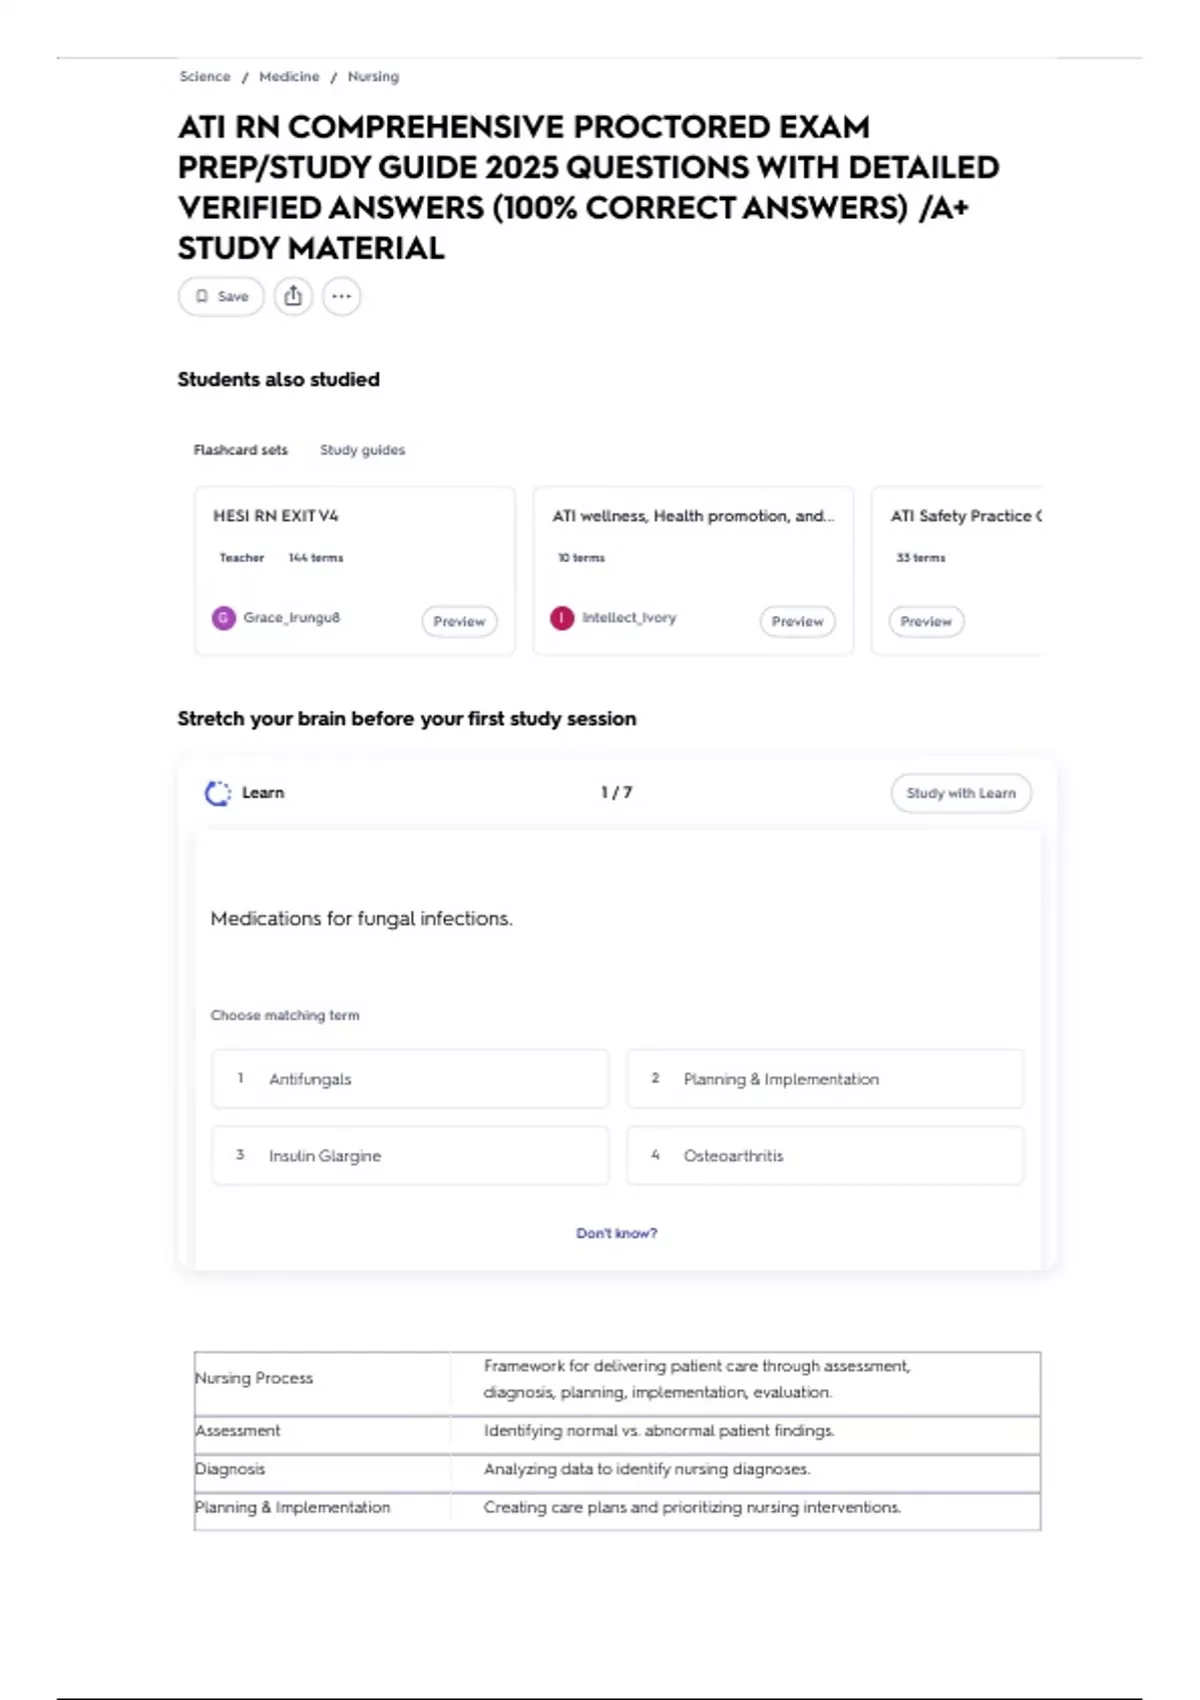Click Grace_Irungu8's purple avatar icon

[x=223, y=618]
